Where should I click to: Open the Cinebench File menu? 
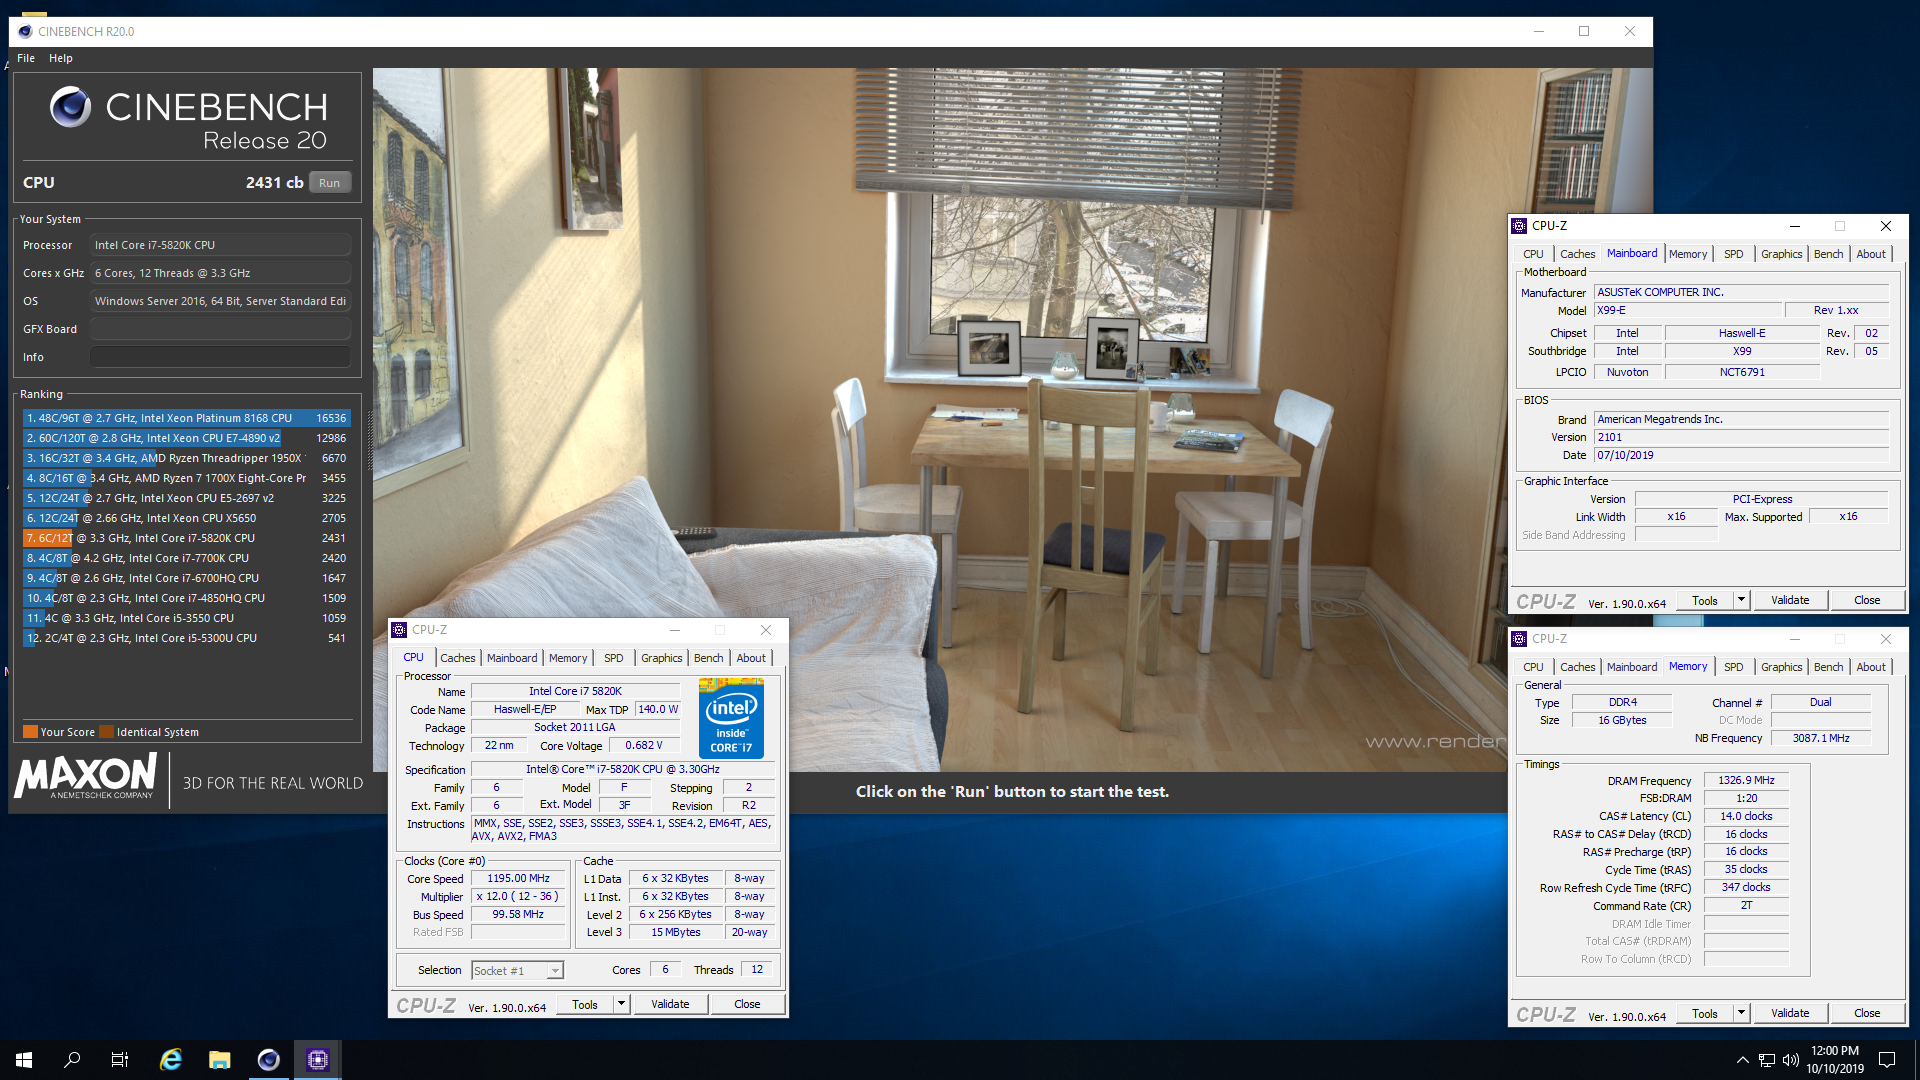click(x=26, y=58)
